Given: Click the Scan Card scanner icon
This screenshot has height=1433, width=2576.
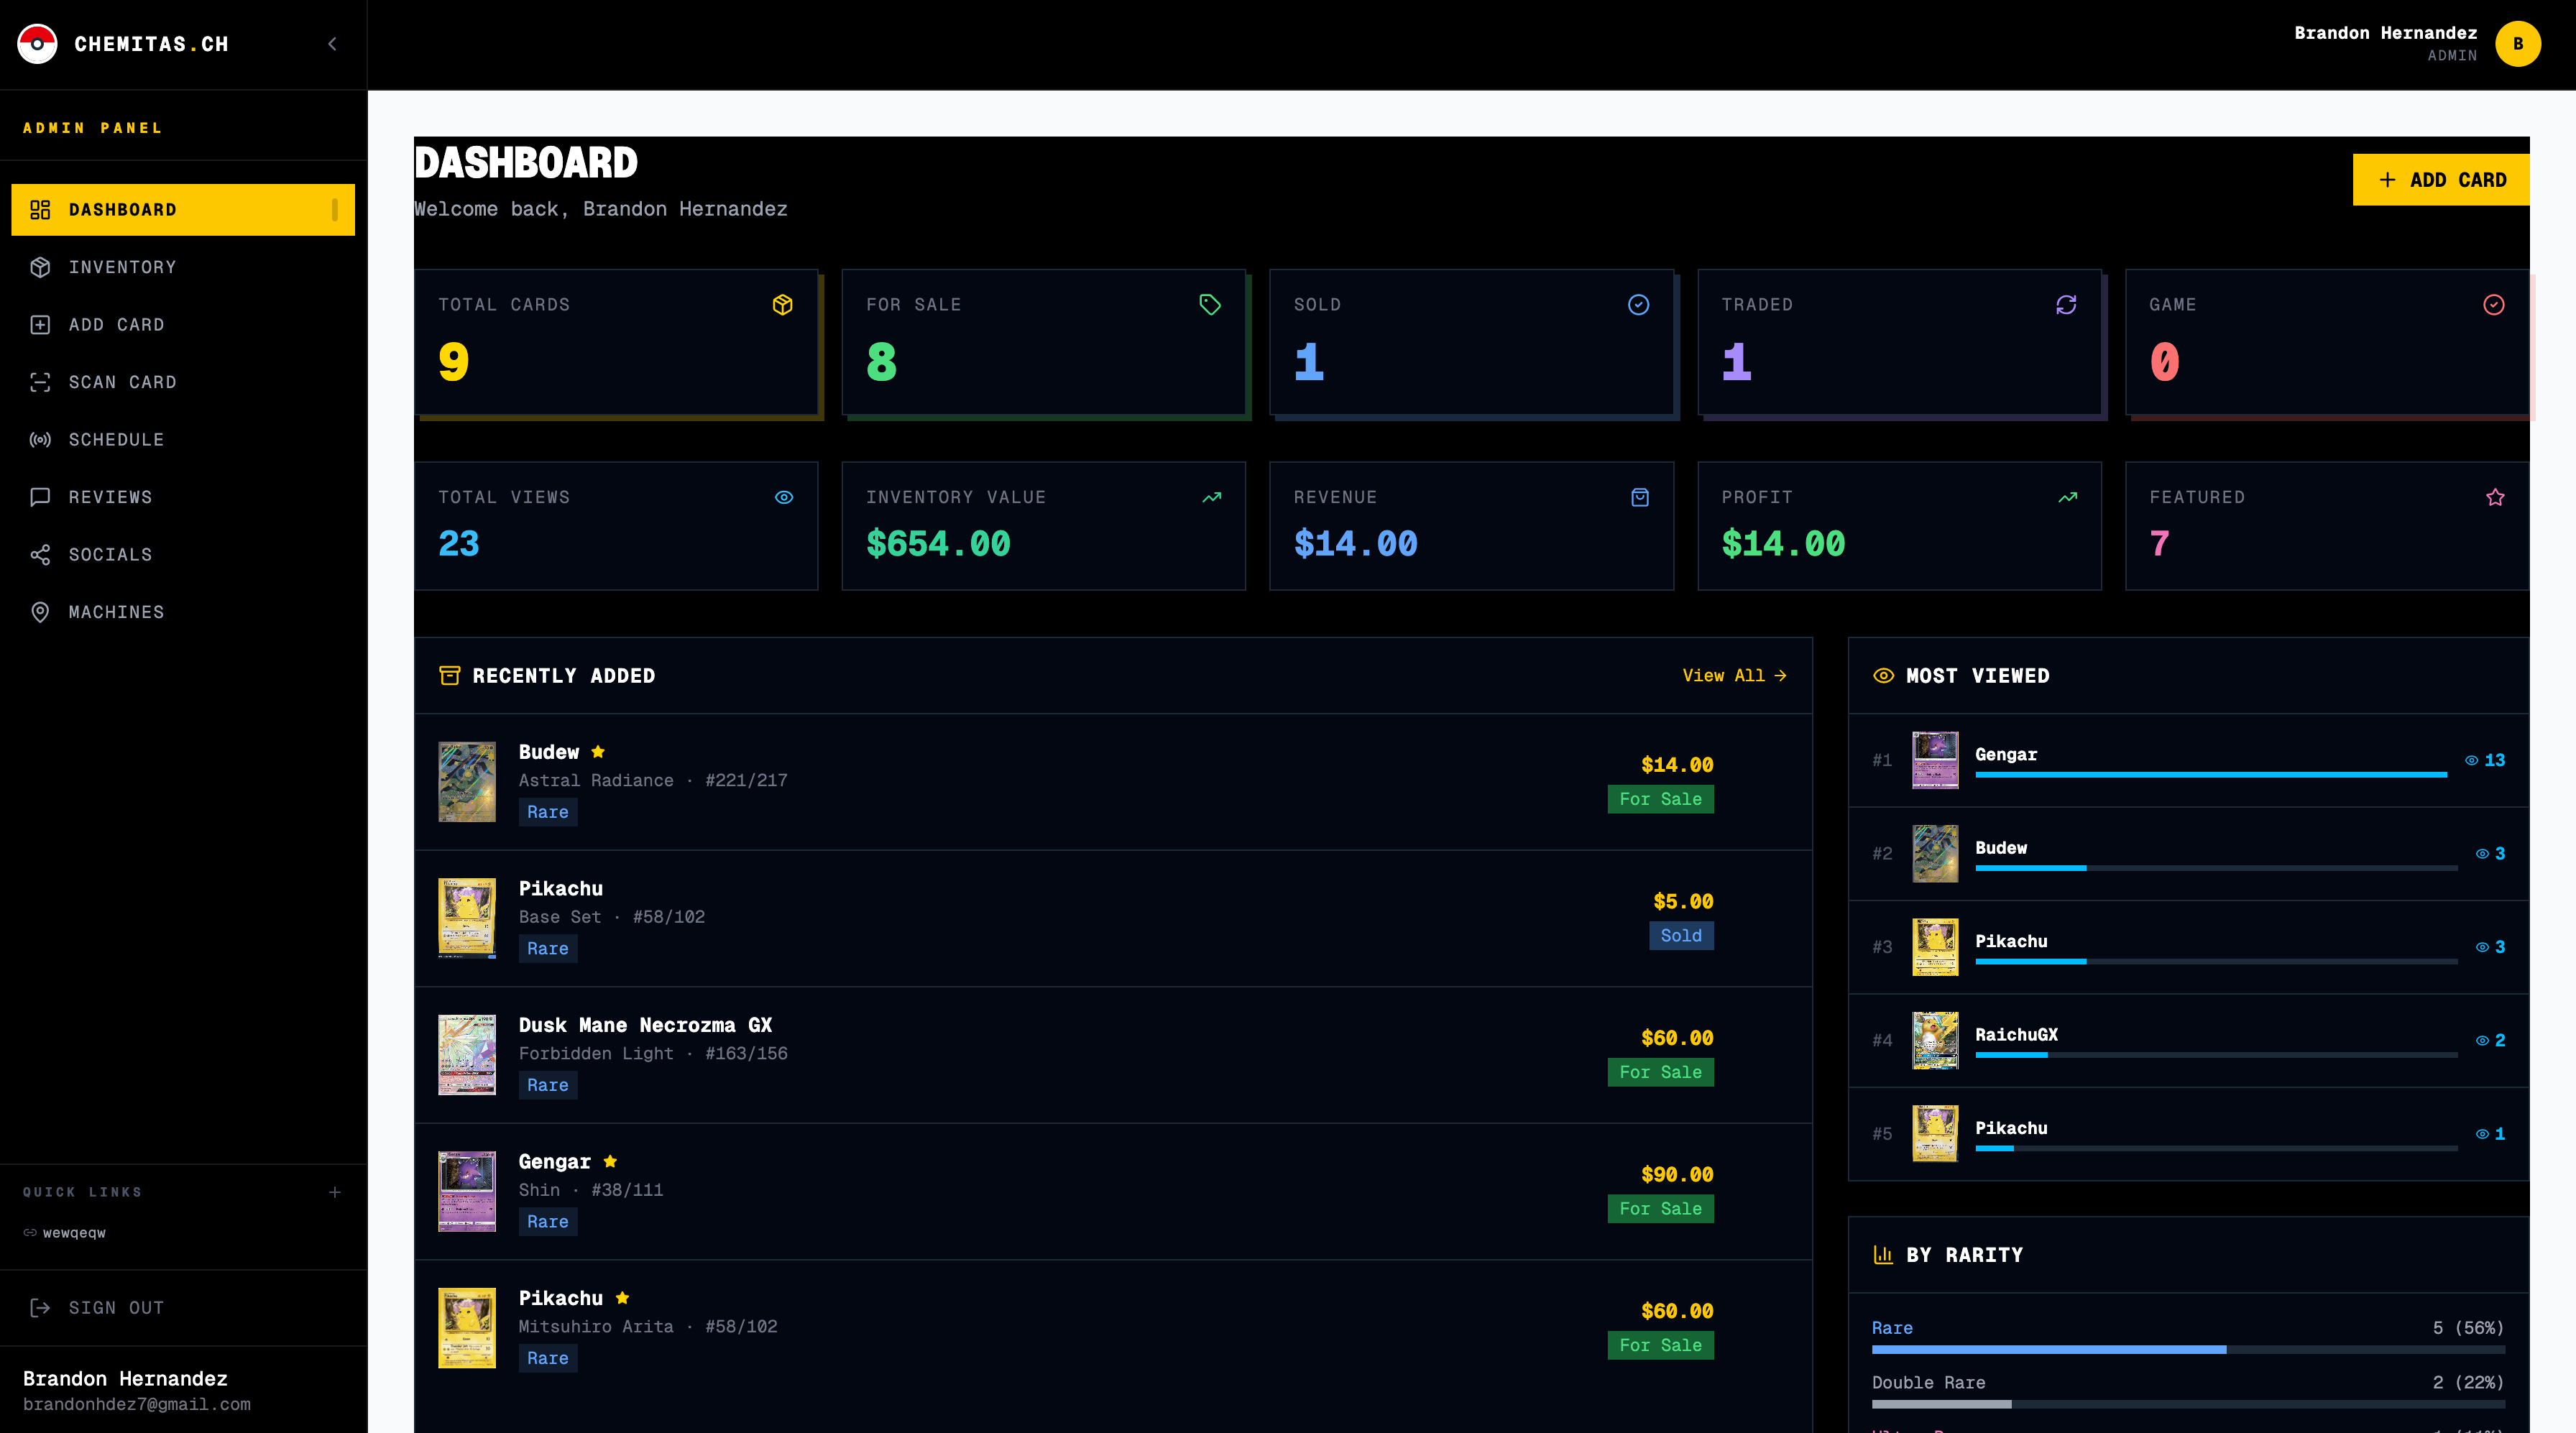Looking at the screenshot, I should [40, 382].
